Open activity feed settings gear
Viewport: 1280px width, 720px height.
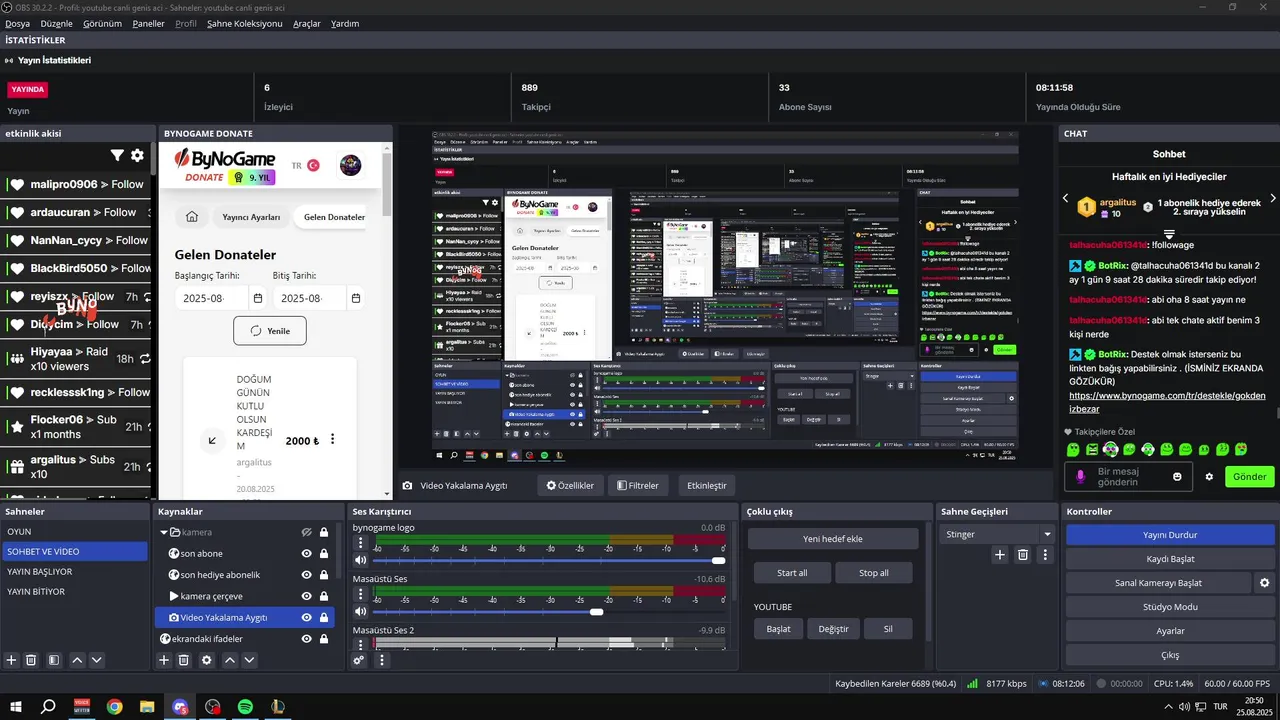[x=138, y=155]
